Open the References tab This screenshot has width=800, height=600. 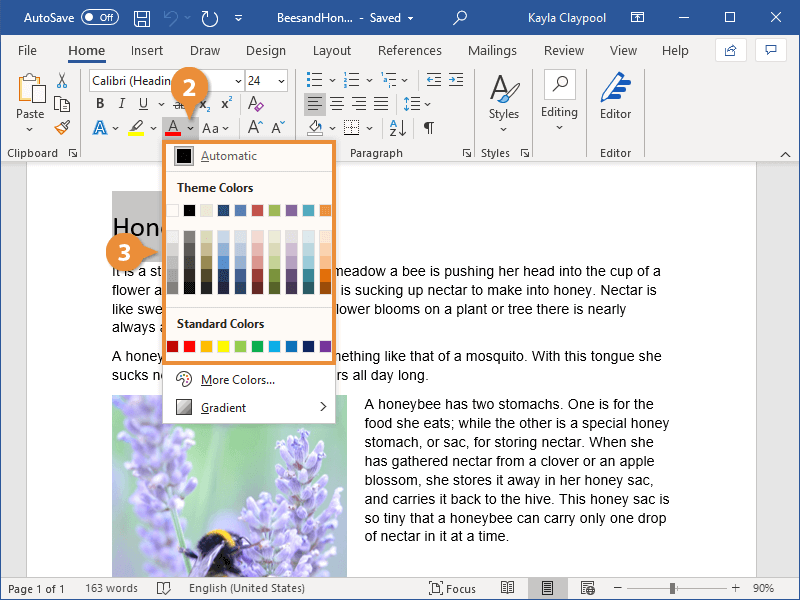[409, 51]
